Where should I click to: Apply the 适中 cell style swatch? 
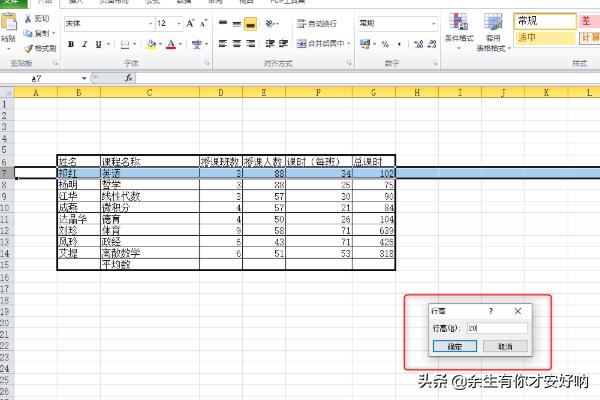(x=545, y=38)
